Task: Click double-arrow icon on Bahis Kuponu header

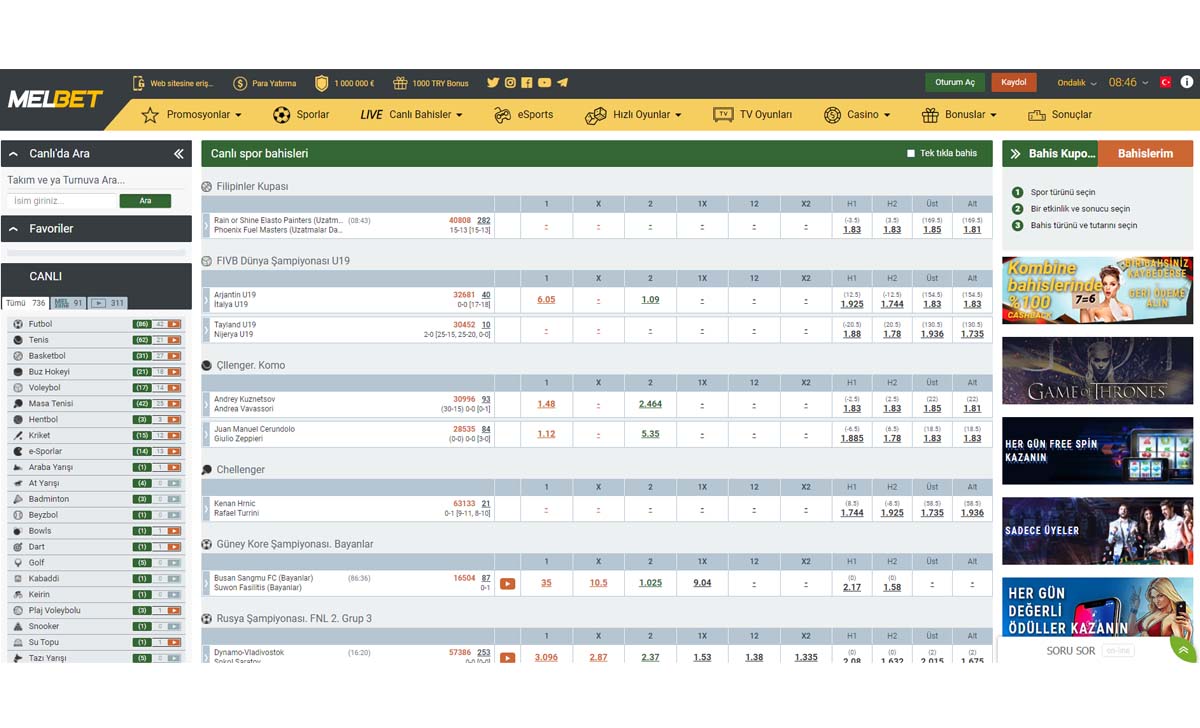Action: coord(1015,154)
